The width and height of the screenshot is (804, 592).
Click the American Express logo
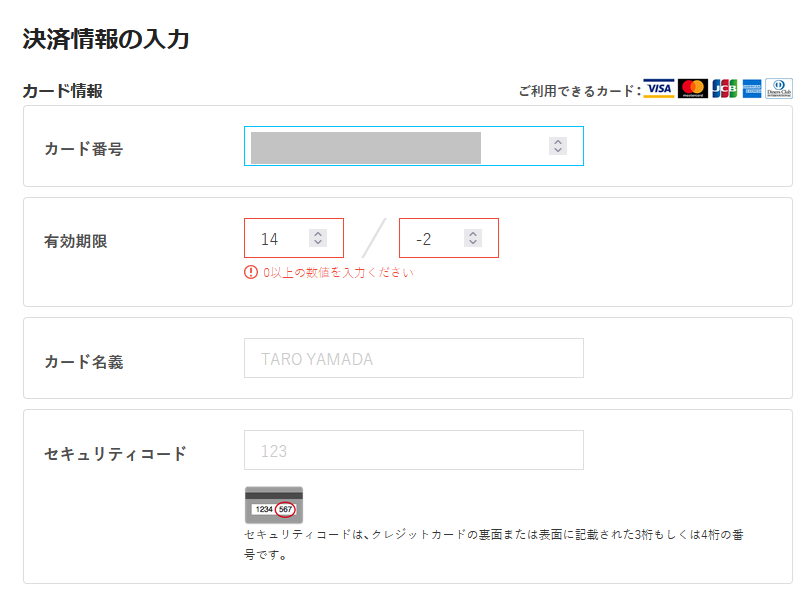tap(752, 89)
